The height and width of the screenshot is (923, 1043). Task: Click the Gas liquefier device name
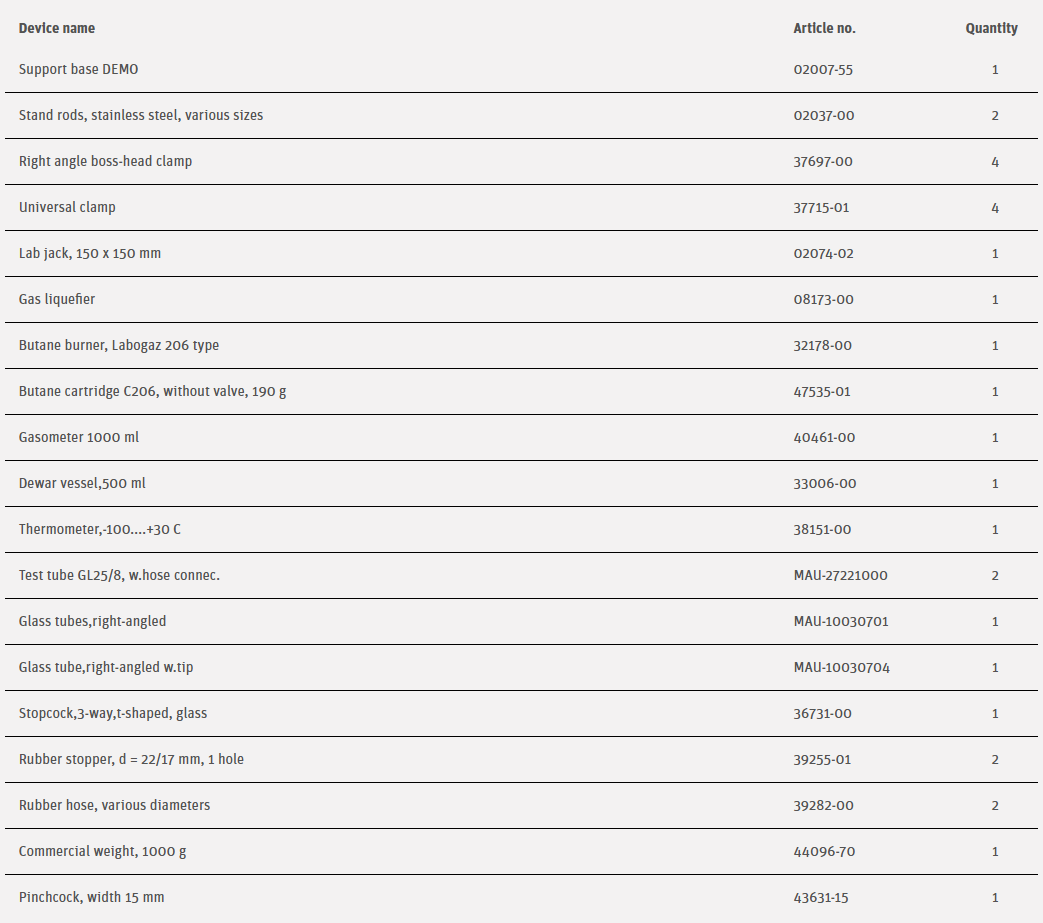[57, 299]
